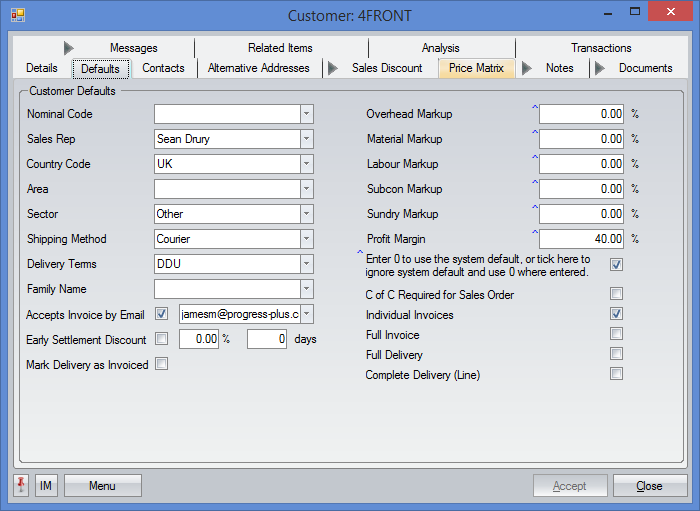Untick Accepts Invoice by Email checkbox
Screen dimensions: 700x511
pos(162,314)
